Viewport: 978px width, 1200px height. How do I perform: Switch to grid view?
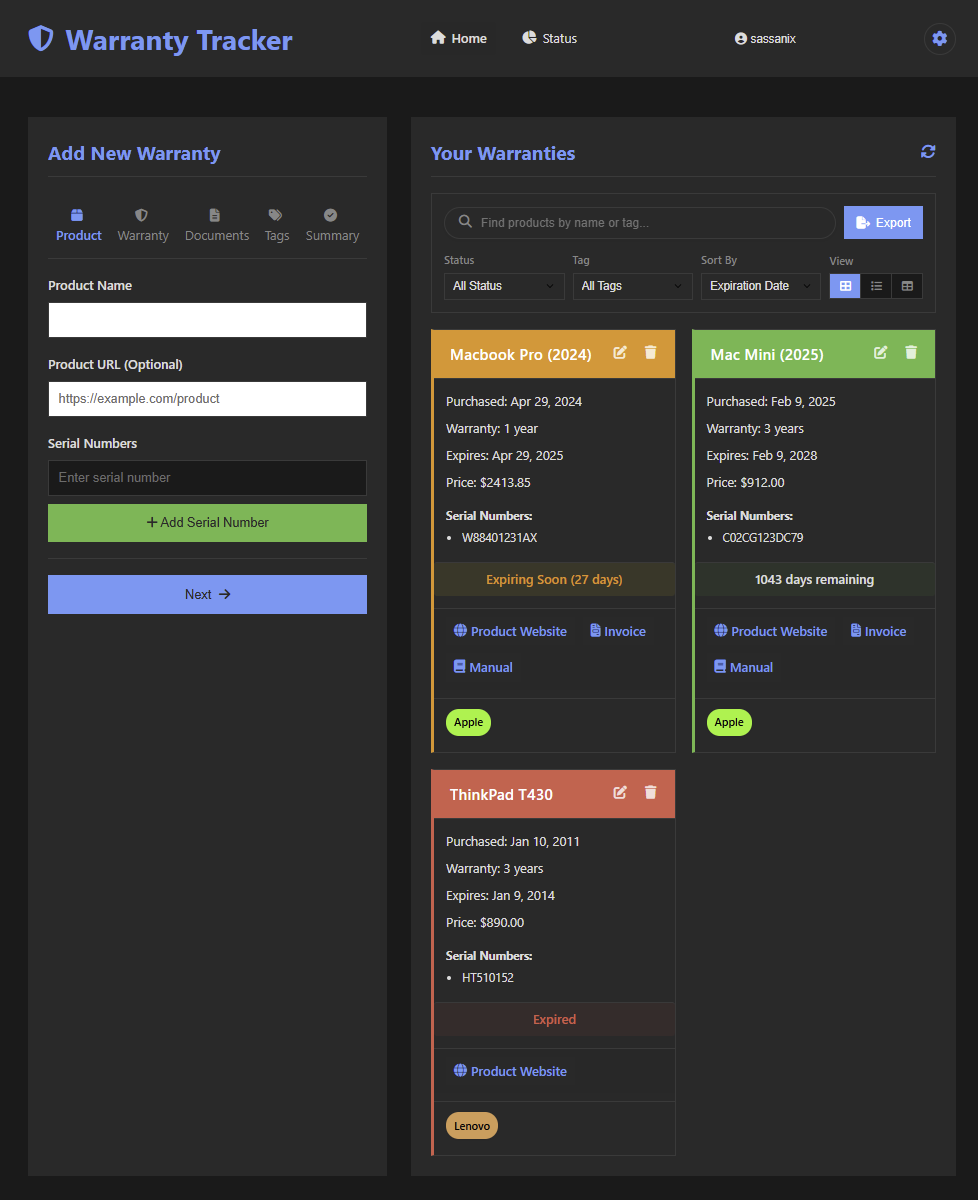pyautogui.click(x=845, y=286)
